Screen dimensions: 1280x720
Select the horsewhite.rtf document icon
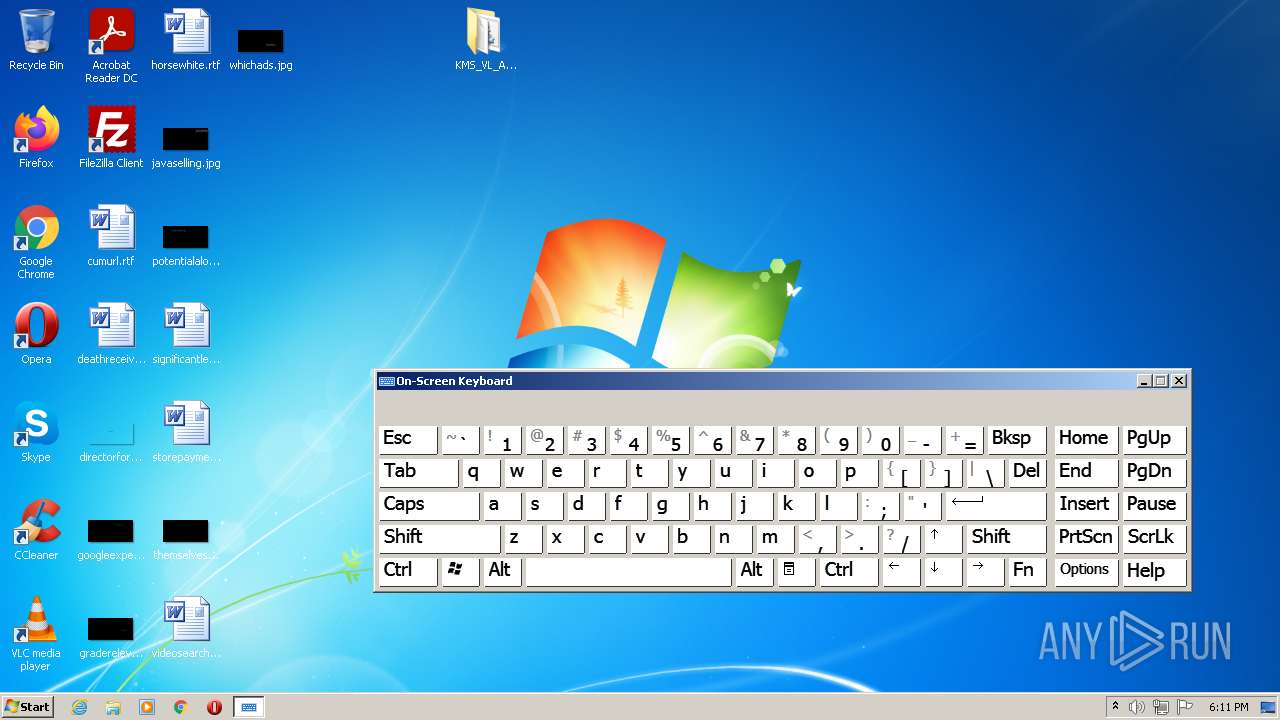pos(186,41)
